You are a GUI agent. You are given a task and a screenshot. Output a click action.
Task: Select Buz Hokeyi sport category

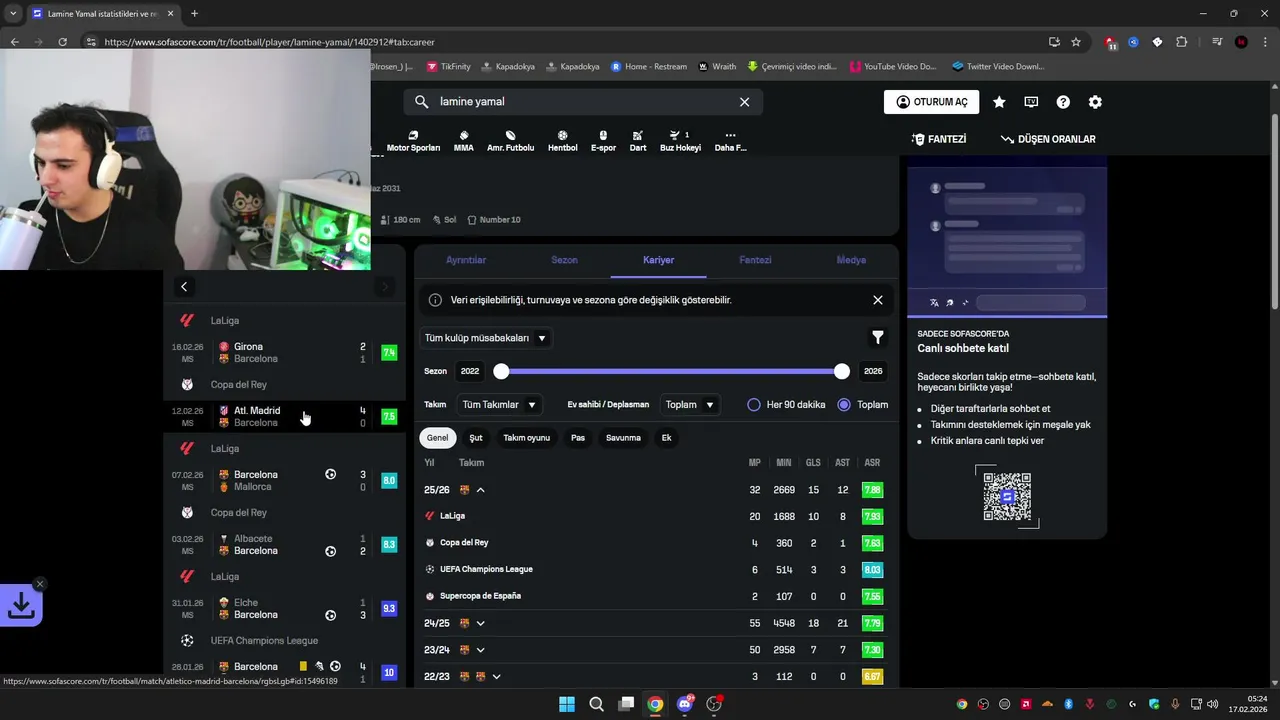[x=680, y=141]
